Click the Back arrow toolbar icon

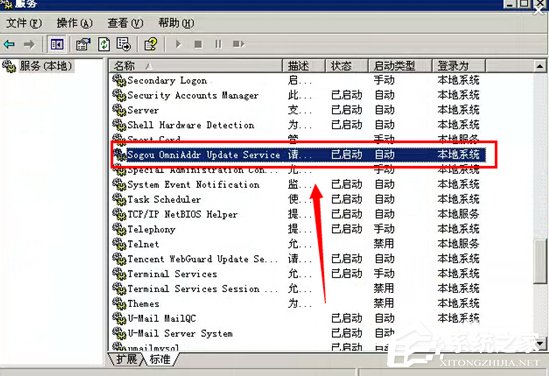pos(9,44)
